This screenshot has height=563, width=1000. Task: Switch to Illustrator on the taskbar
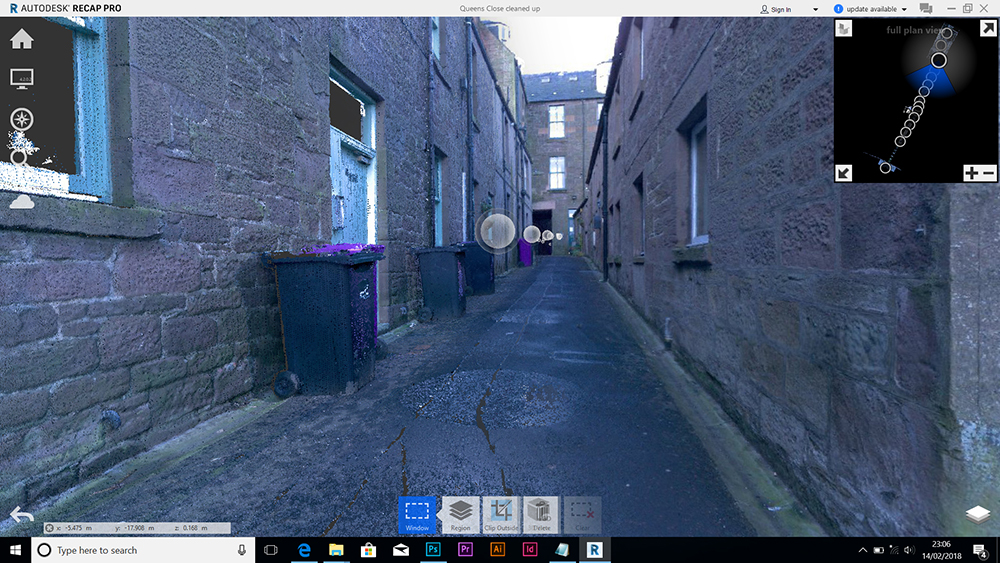click(x=497, y=550)
